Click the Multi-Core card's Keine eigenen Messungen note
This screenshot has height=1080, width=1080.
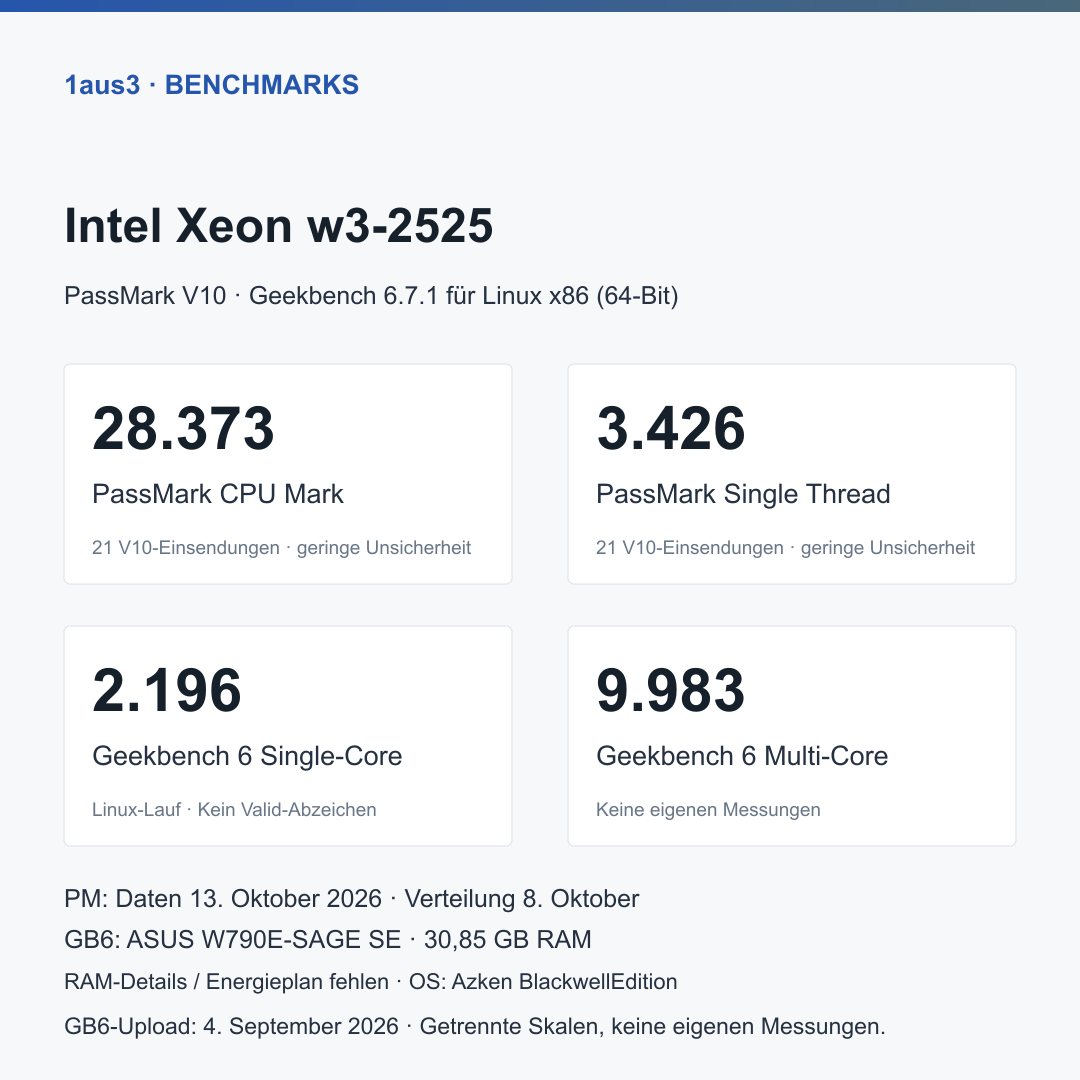coord(708,809)
